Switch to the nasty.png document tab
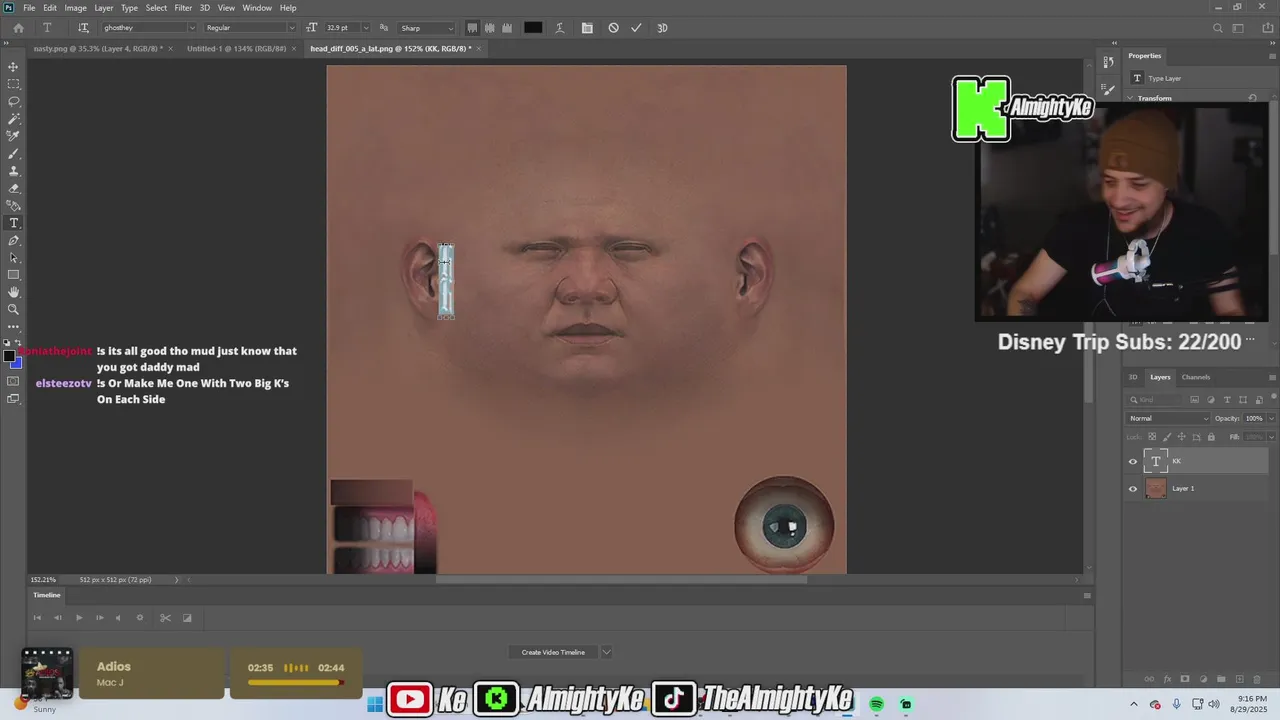The image size is (1280, 720). (98, 48)
